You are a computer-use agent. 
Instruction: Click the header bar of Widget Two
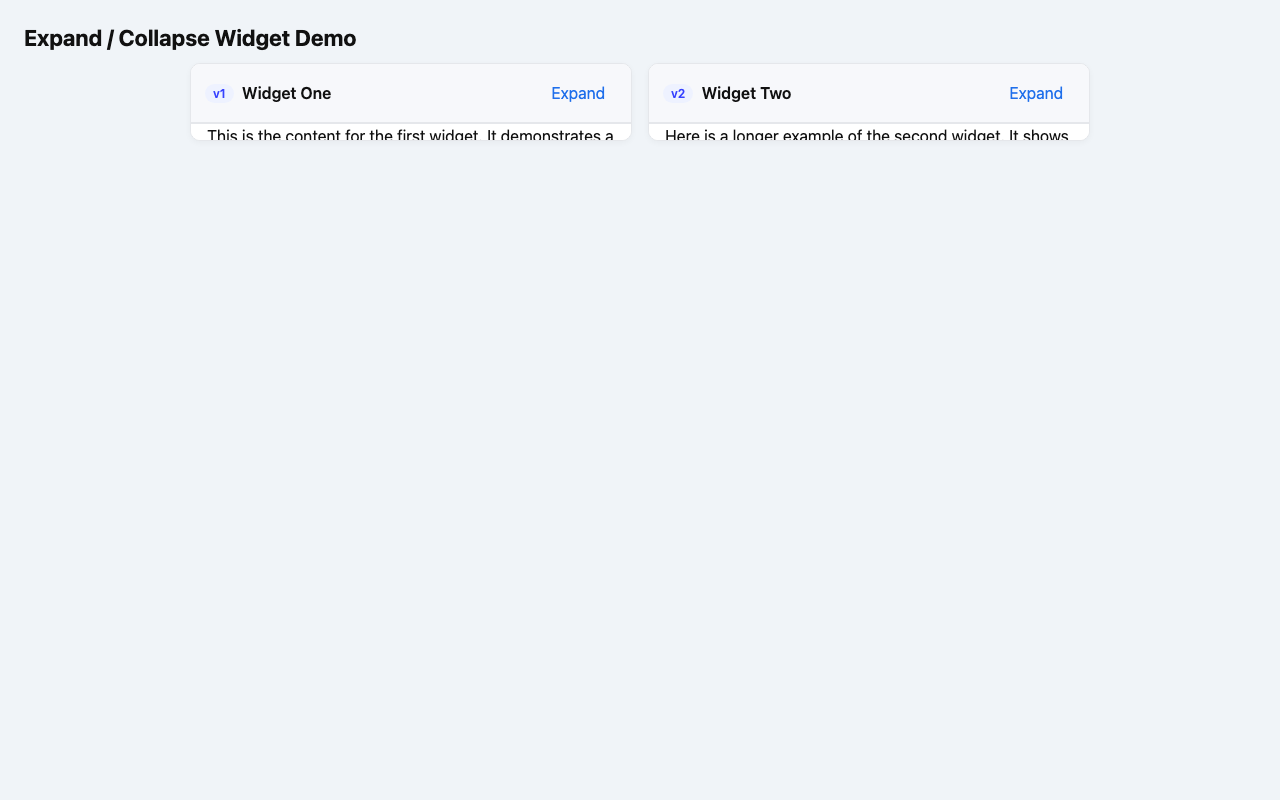(868, 93)
